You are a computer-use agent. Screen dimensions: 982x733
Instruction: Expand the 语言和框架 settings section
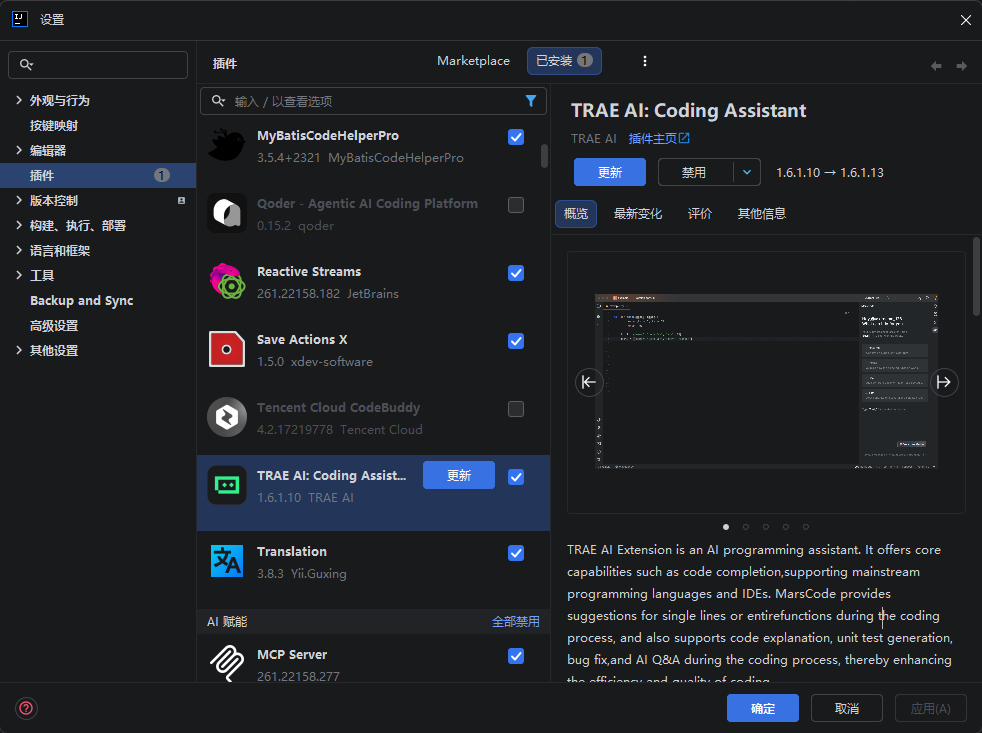point(19,250)
